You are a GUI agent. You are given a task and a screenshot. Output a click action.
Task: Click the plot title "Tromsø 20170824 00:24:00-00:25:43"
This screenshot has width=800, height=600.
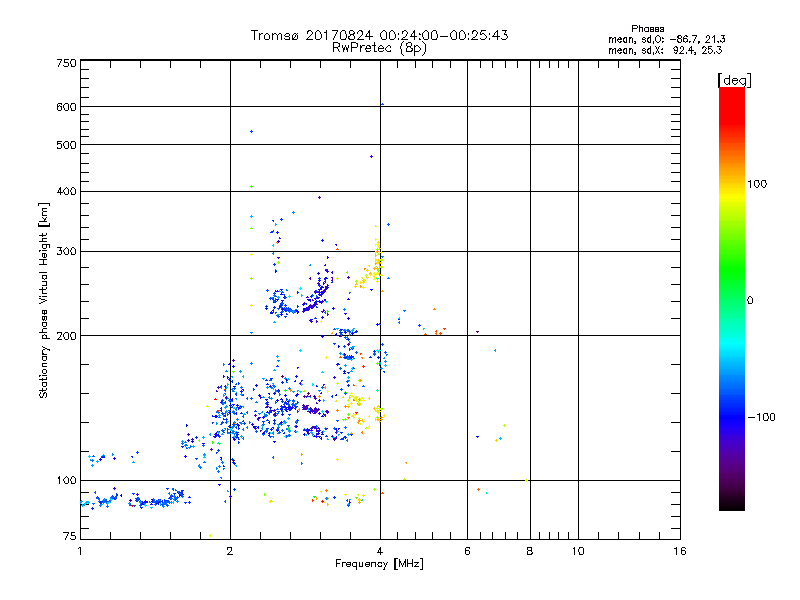(379, 35)
